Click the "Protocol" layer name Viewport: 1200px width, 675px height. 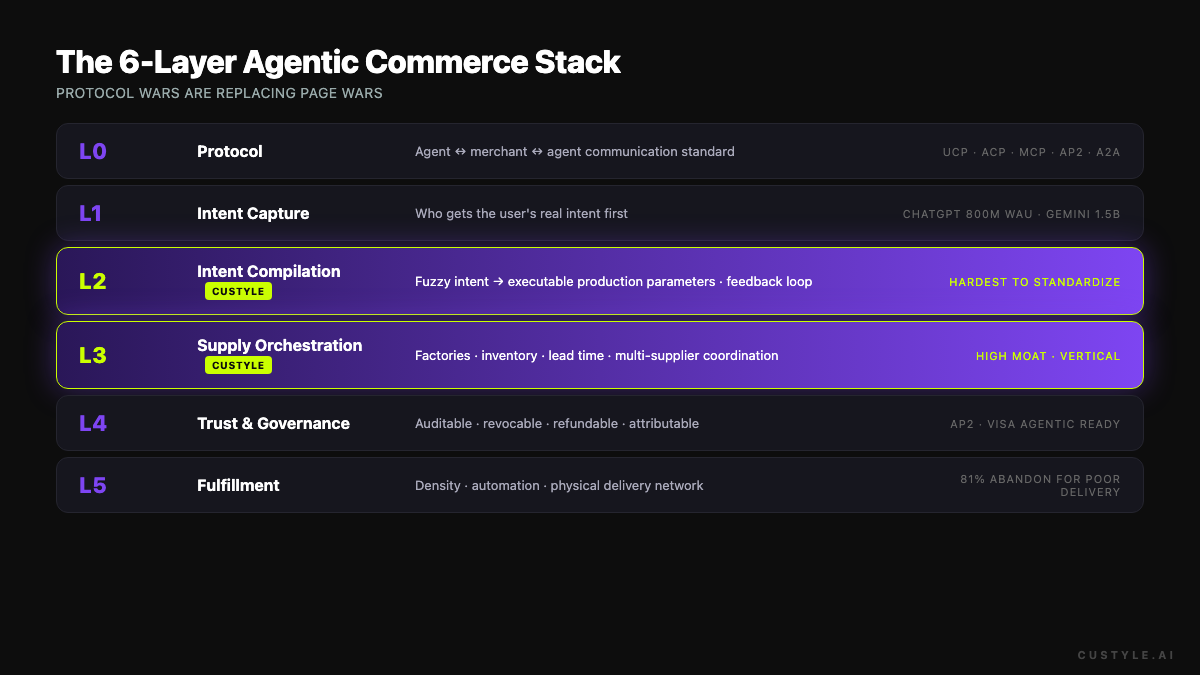point(230,151)
